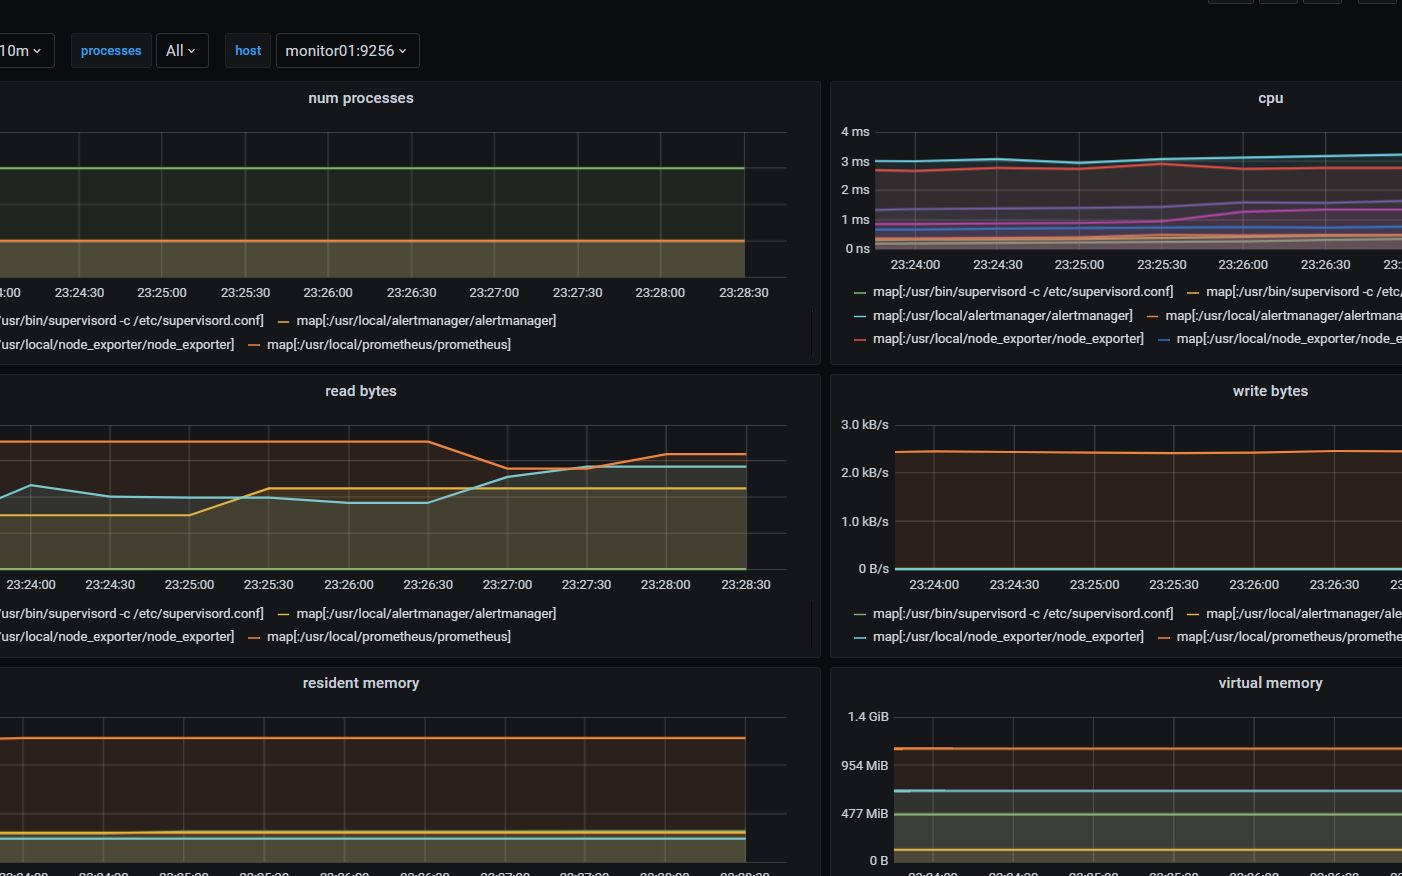Toggle alertmanager series in read bytes legend

[426, 614]
